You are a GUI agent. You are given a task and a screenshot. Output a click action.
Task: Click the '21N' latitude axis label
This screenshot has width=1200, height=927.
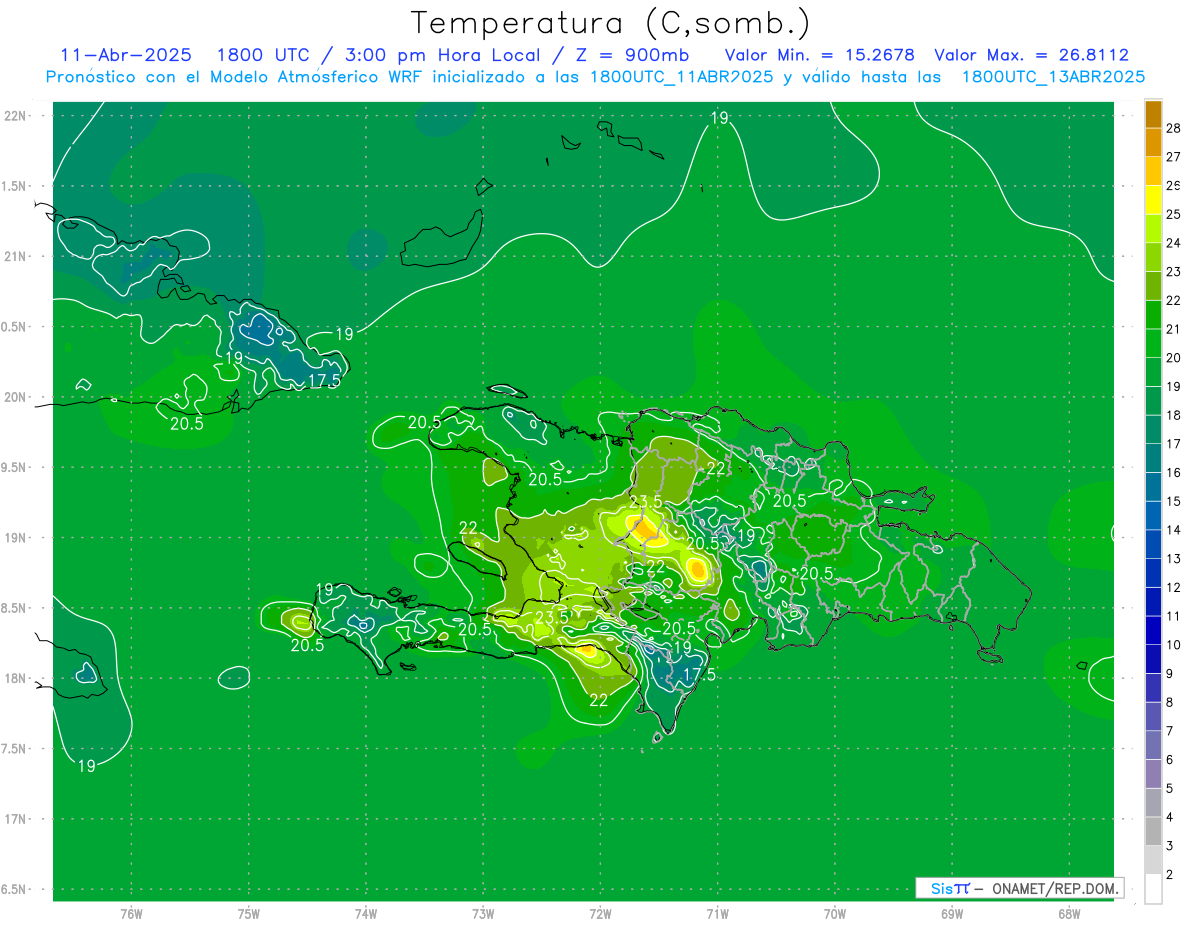[x=15, y=256]
